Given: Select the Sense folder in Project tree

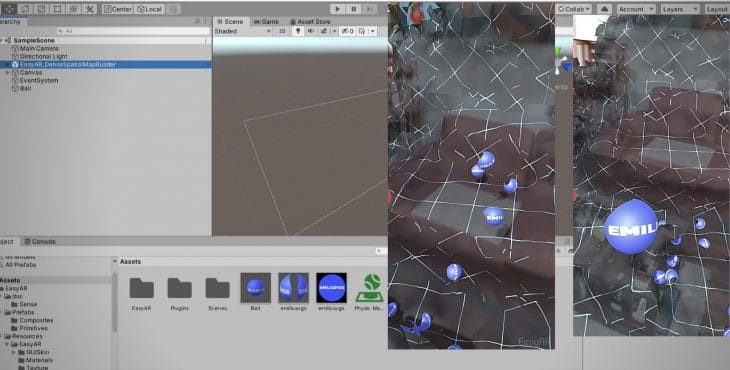Looking at the screenshot, I should click(28, 304).
